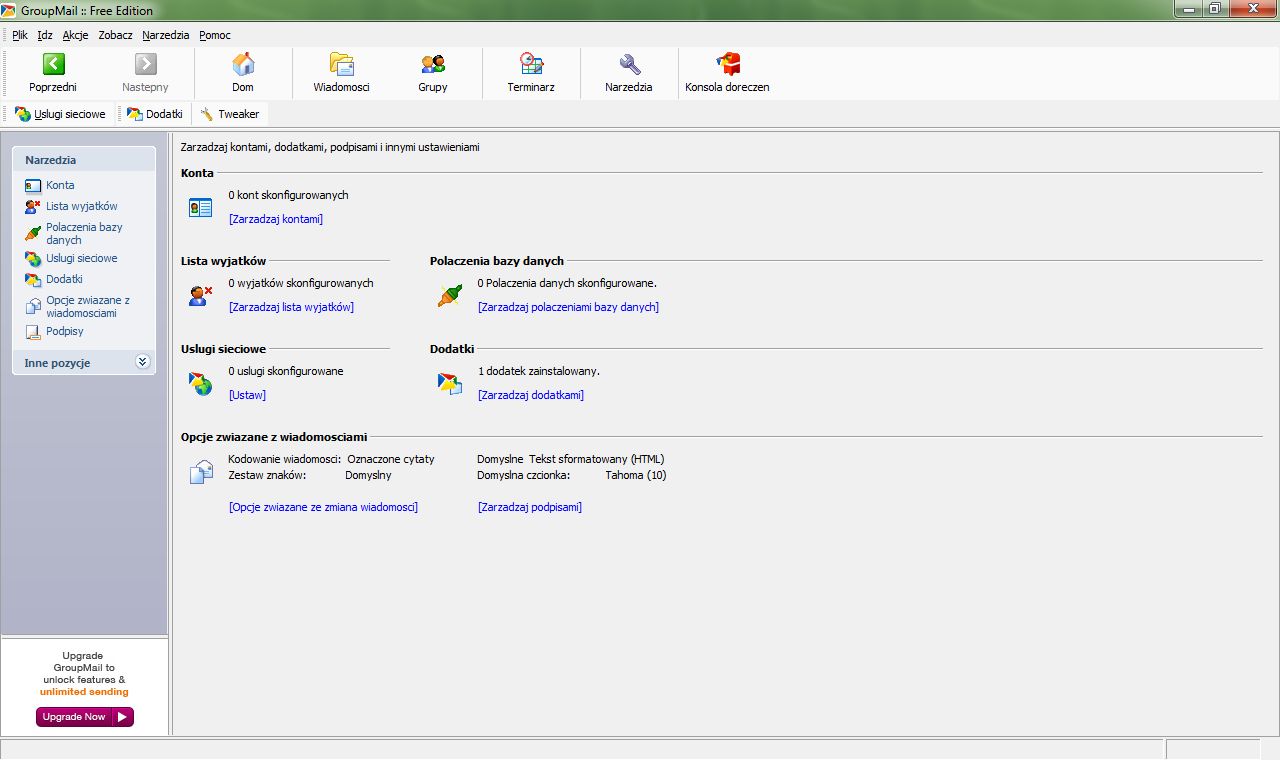Open Uslugi sieciowe in secondary toolbar

60,114
